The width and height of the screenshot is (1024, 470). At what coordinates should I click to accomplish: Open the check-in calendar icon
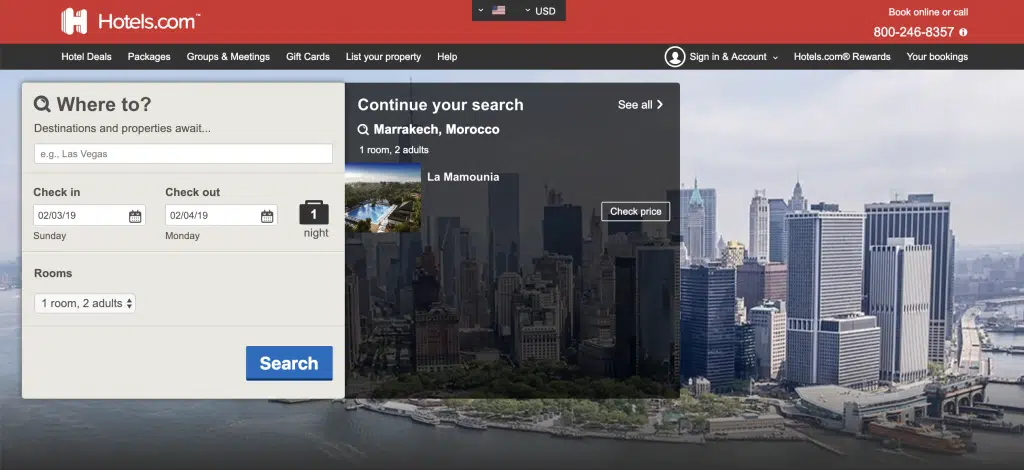(x=135, y=216)
